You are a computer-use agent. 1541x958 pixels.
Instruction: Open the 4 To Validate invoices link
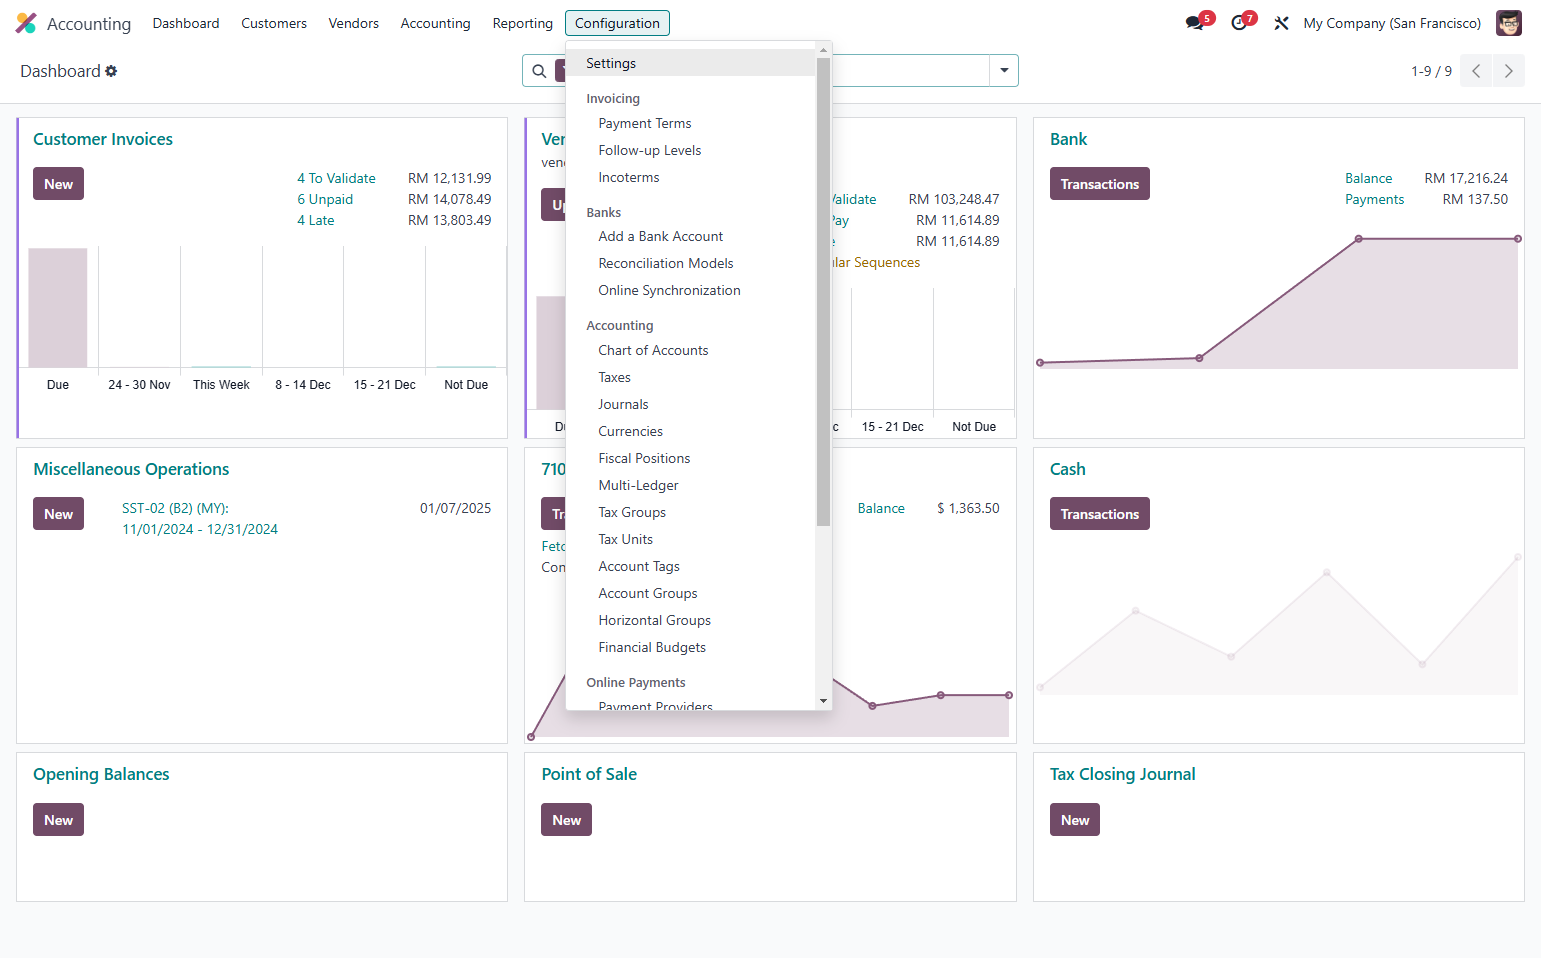336,178
